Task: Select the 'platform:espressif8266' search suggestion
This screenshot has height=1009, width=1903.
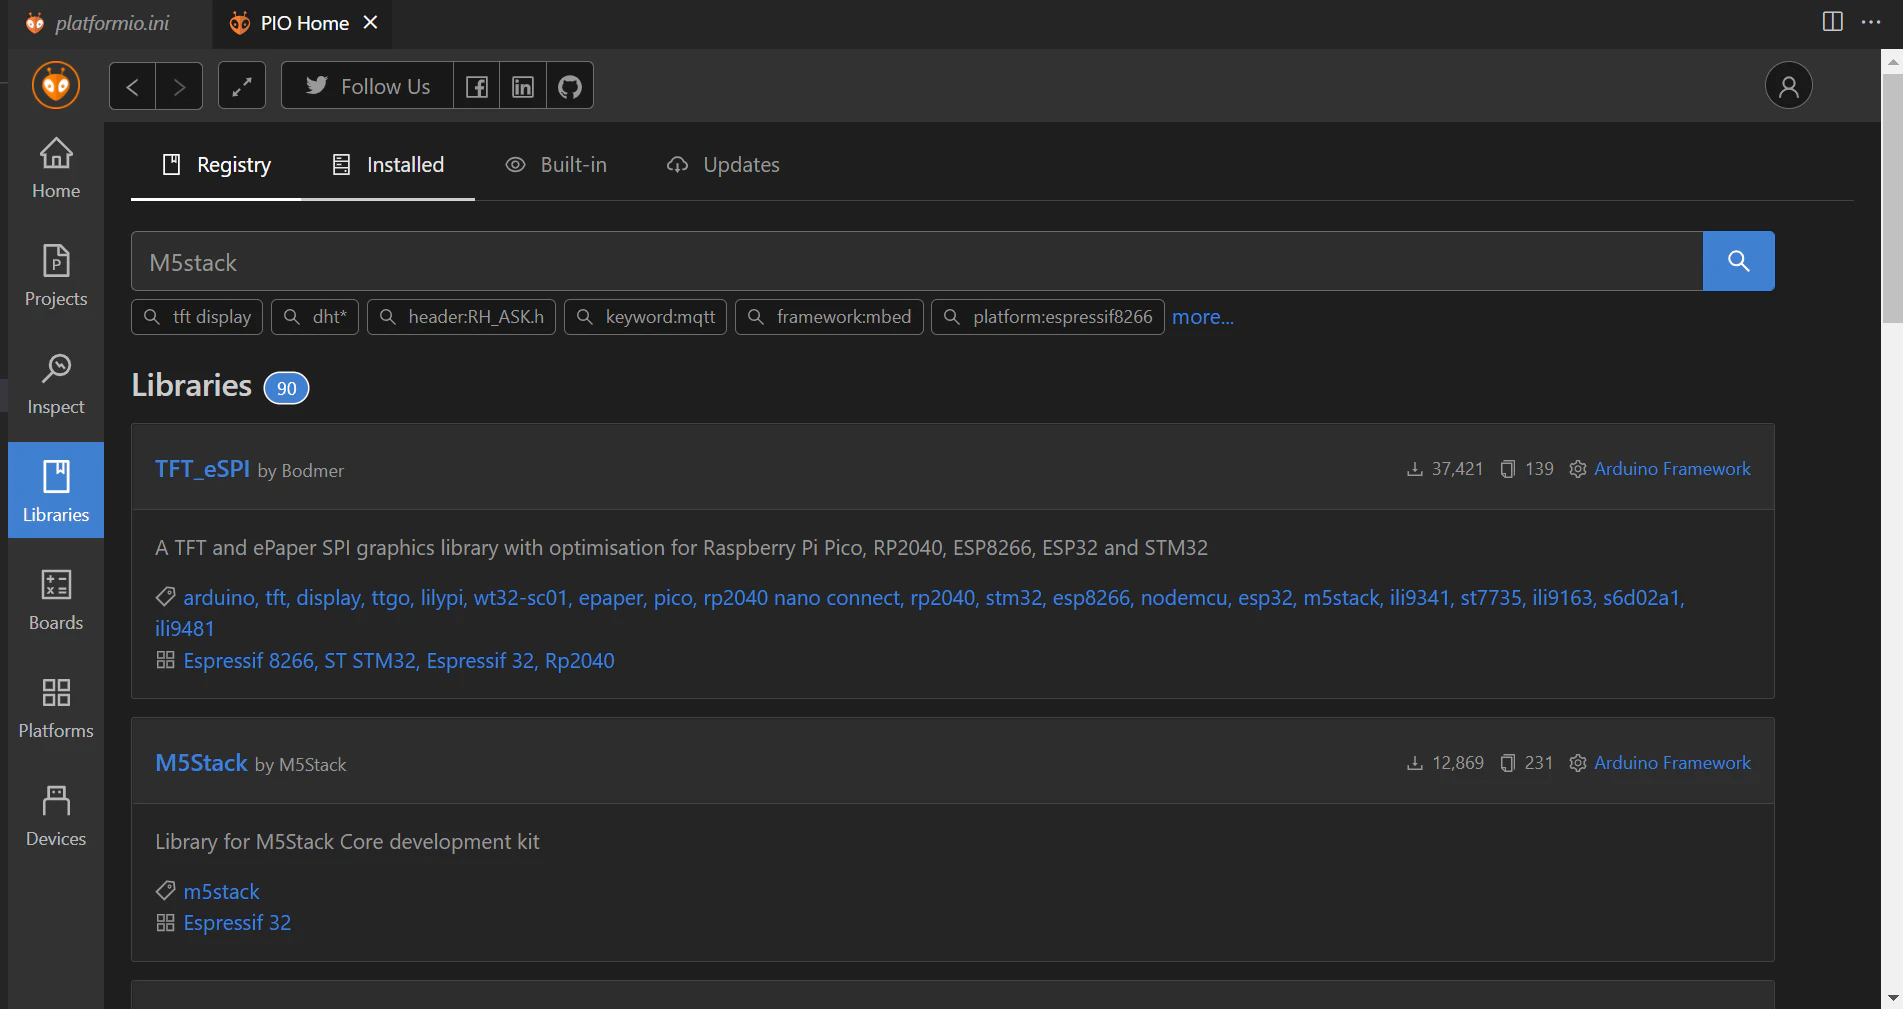Action: coord(1048,317)
